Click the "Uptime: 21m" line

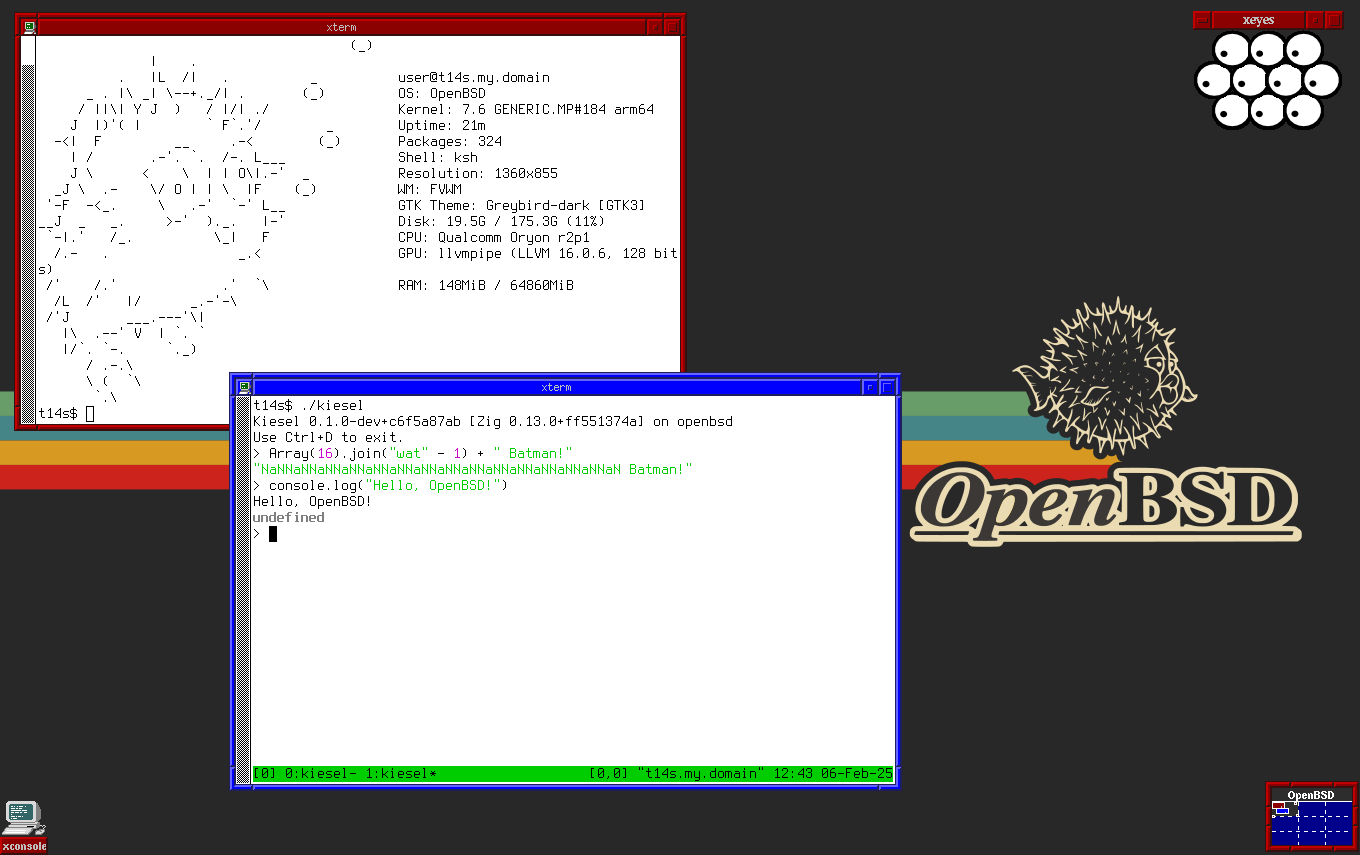[442, 125]
